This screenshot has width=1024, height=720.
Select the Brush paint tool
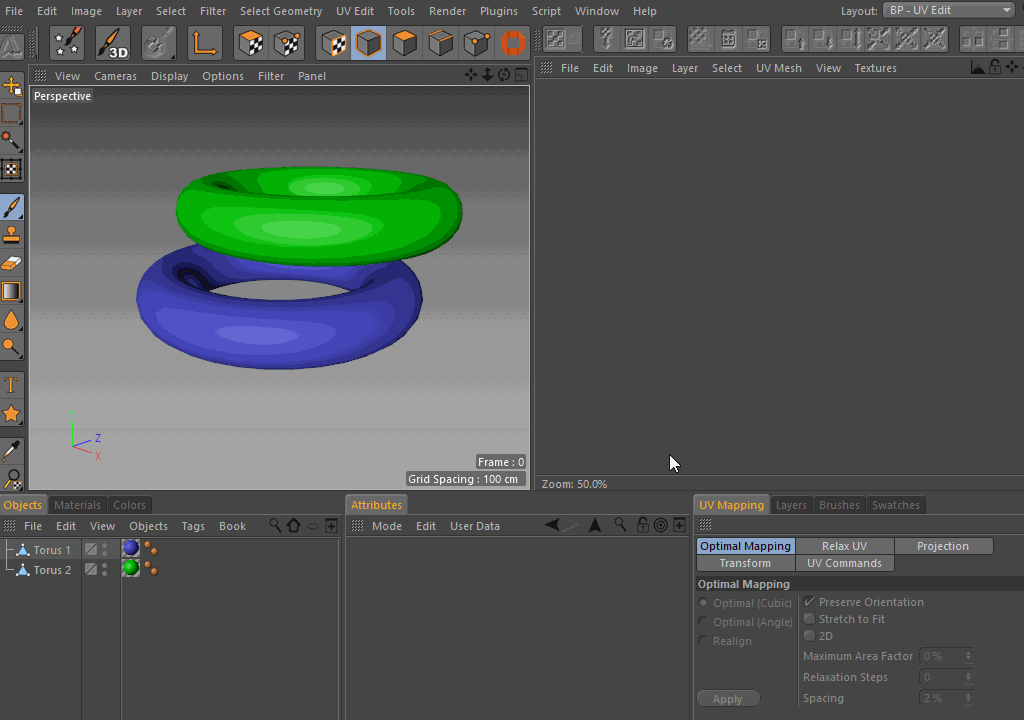tap(12, 207)
